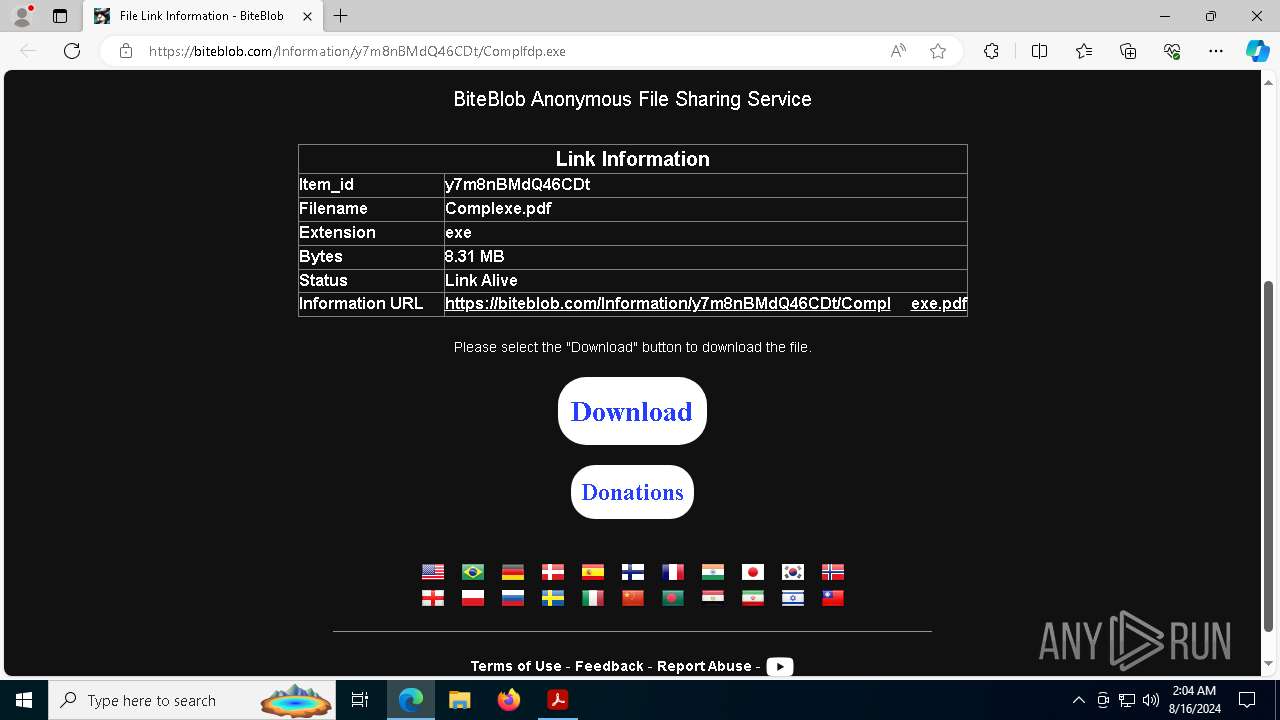Toggle split screen view
The height and width of the screenshot is (720, 1280).
[x=1039, y=51]
